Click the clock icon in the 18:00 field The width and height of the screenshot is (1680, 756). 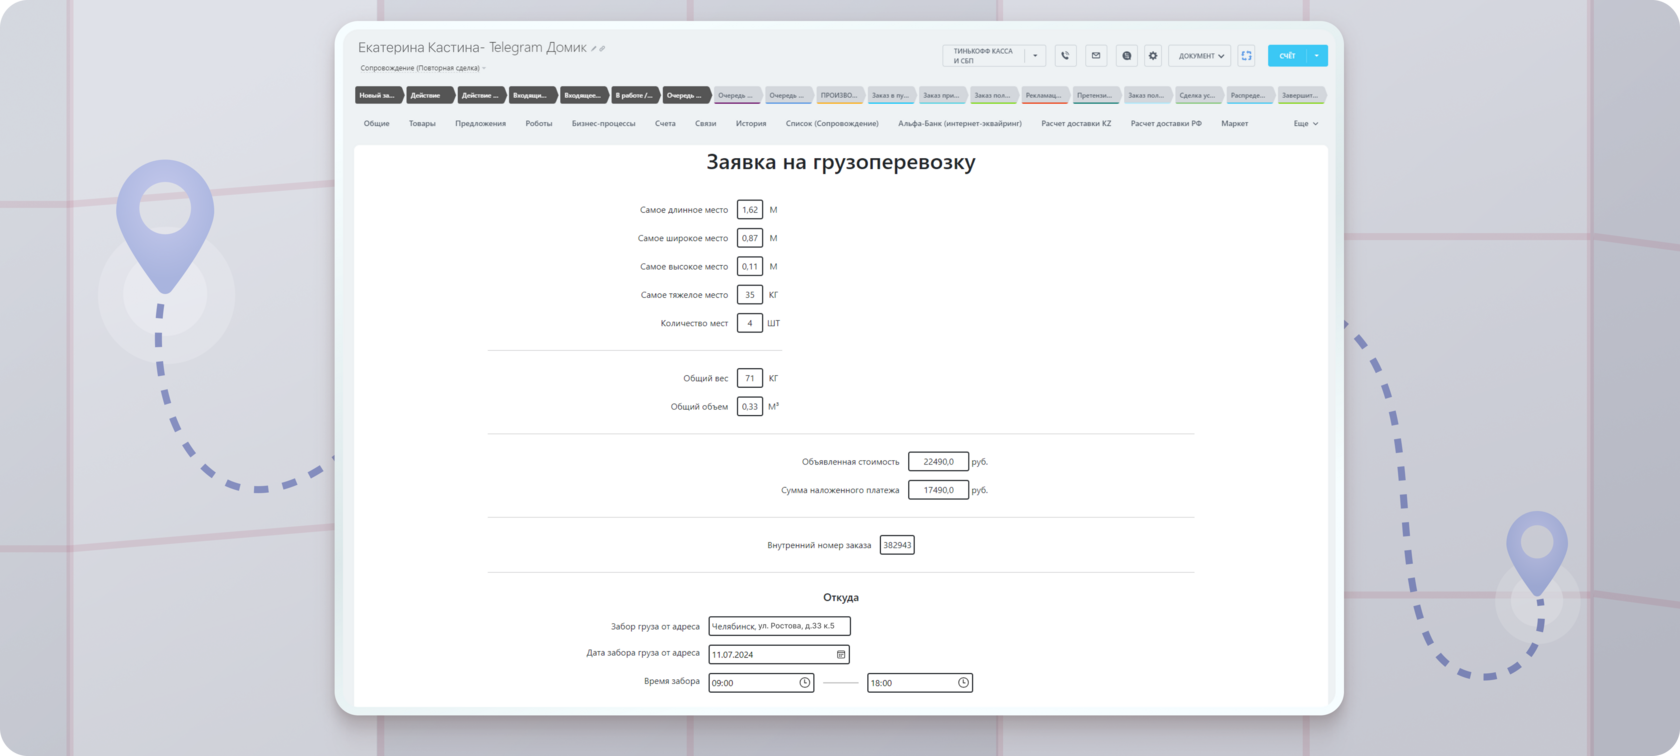tap(963, 683)
